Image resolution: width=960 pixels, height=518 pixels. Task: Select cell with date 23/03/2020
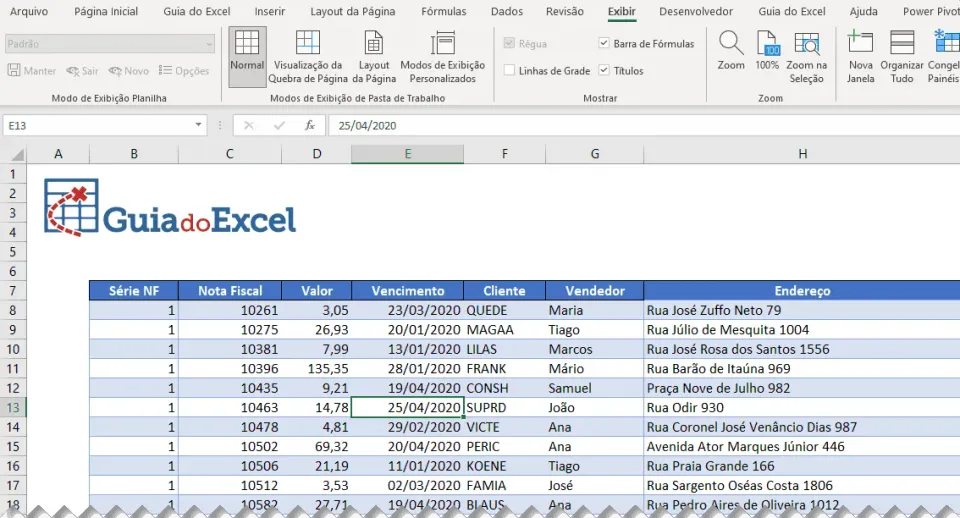click(408, 310)
